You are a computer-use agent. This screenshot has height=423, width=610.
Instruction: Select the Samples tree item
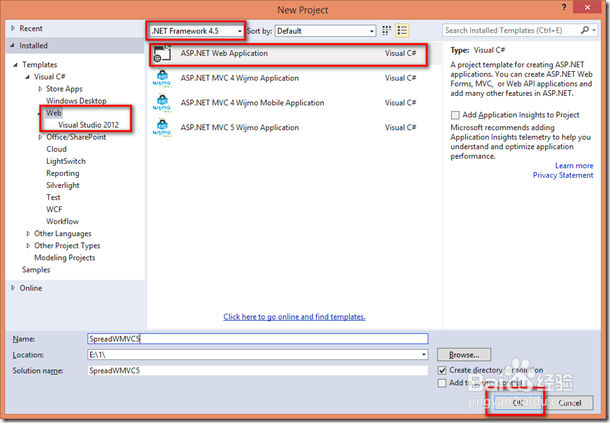pos(36,270)
